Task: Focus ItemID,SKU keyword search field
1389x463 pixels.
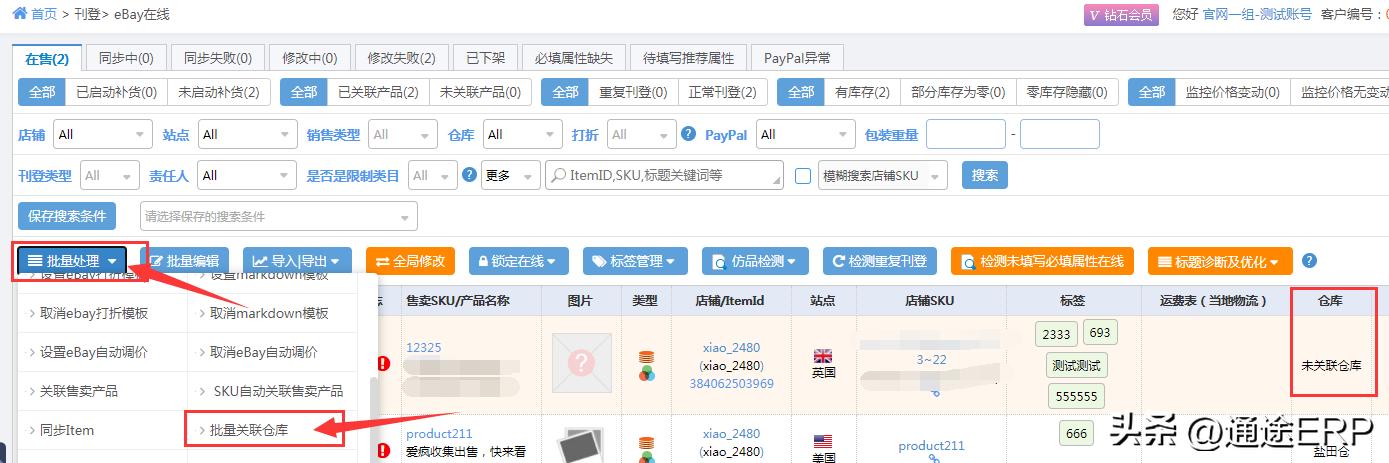Action: tap(664, 175)
